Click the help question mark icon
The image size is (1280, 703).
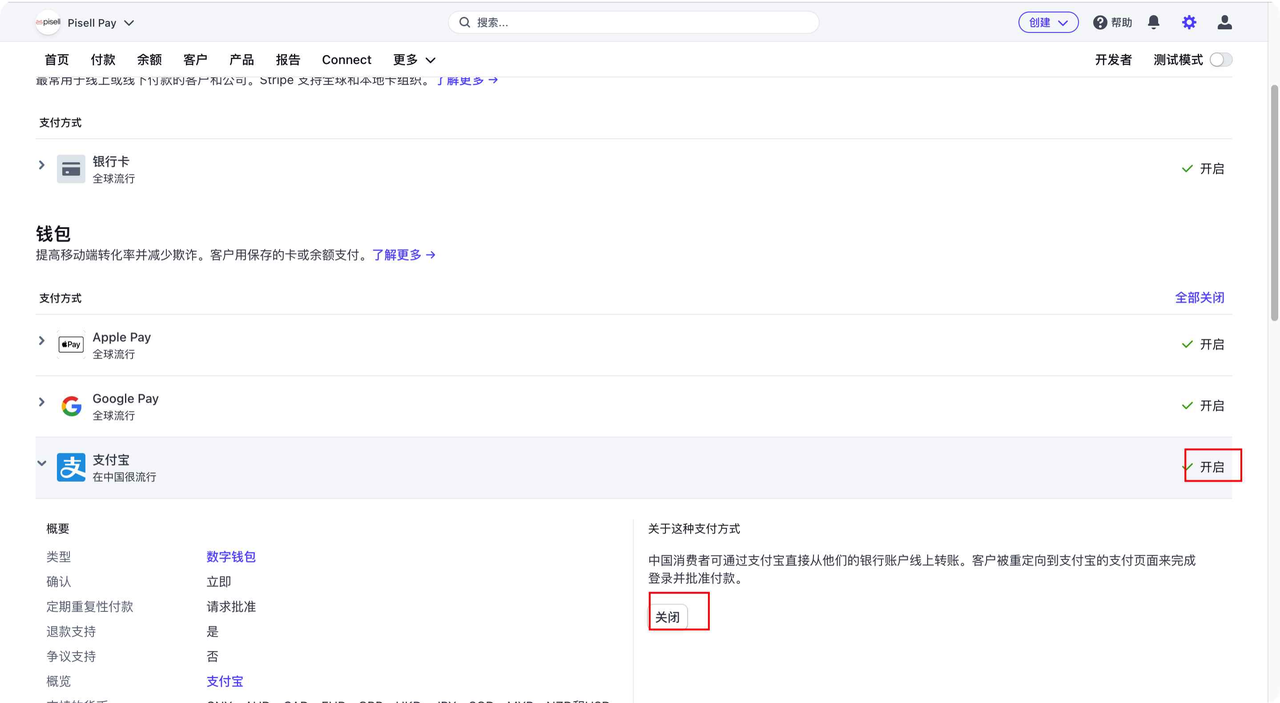[x=1100, y=22]
